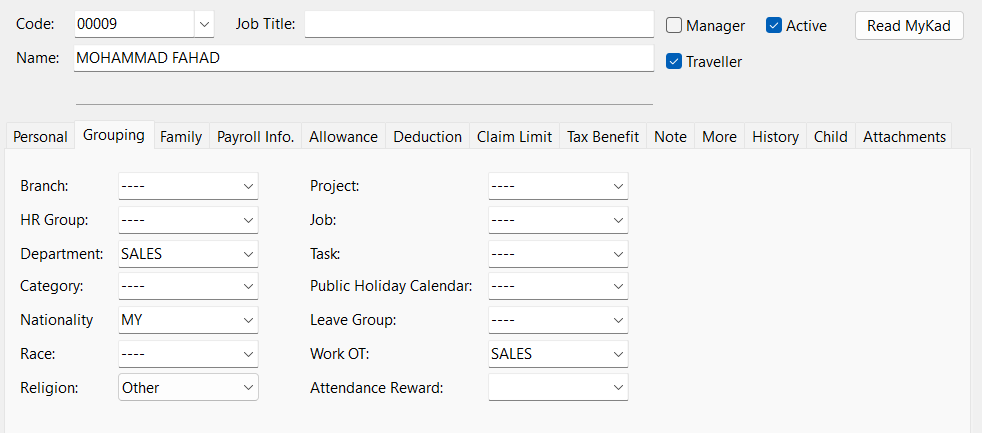The width and height of the screenshot is (983, 433).
Task: Open the Branch dropdown
Action: click(247, 186)
